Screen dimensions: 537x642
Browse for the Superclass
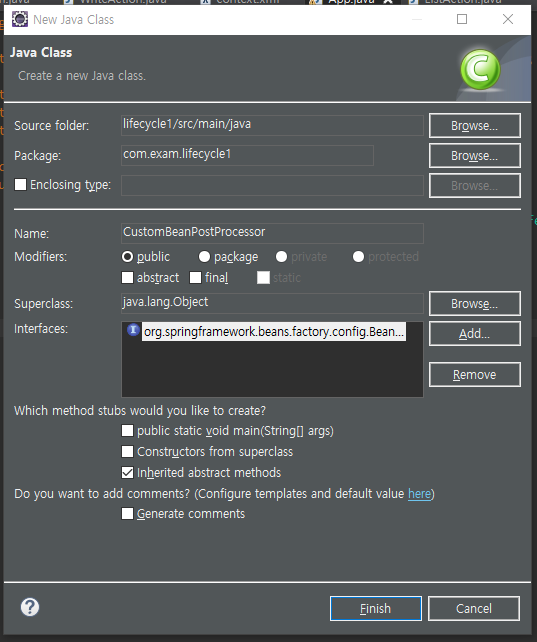click(x=475, y=303)
